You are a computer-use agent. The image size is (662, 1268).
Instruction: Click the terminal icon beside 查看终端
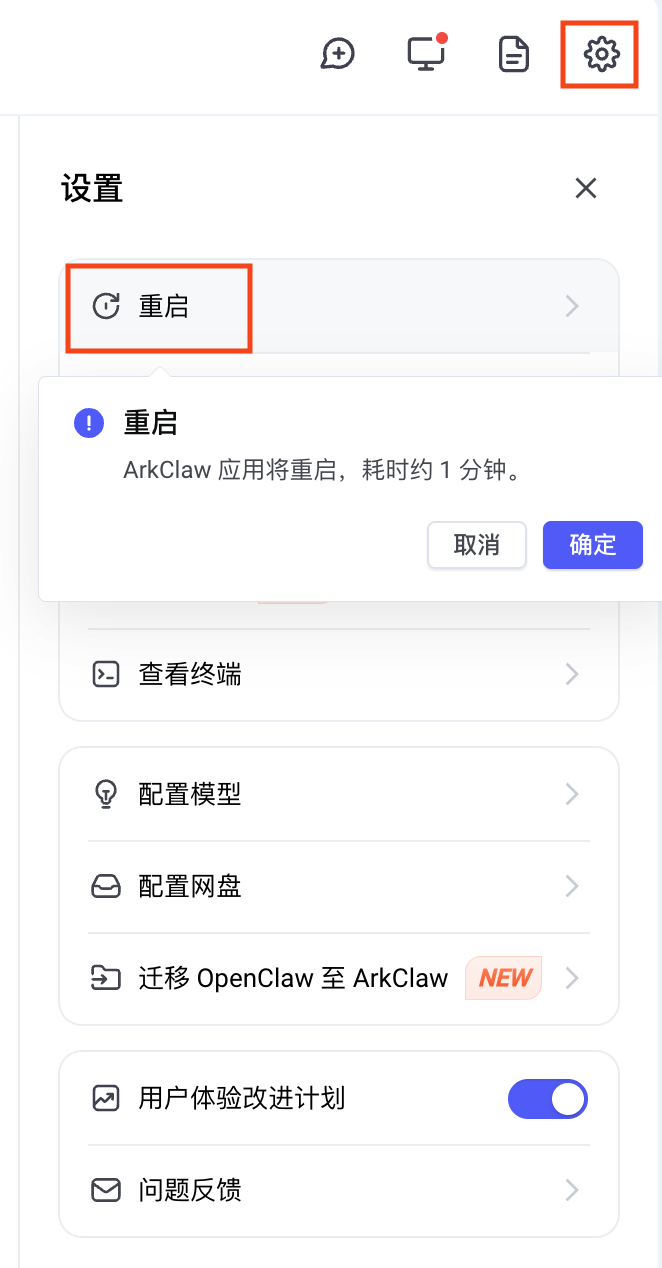click(106, 675)
